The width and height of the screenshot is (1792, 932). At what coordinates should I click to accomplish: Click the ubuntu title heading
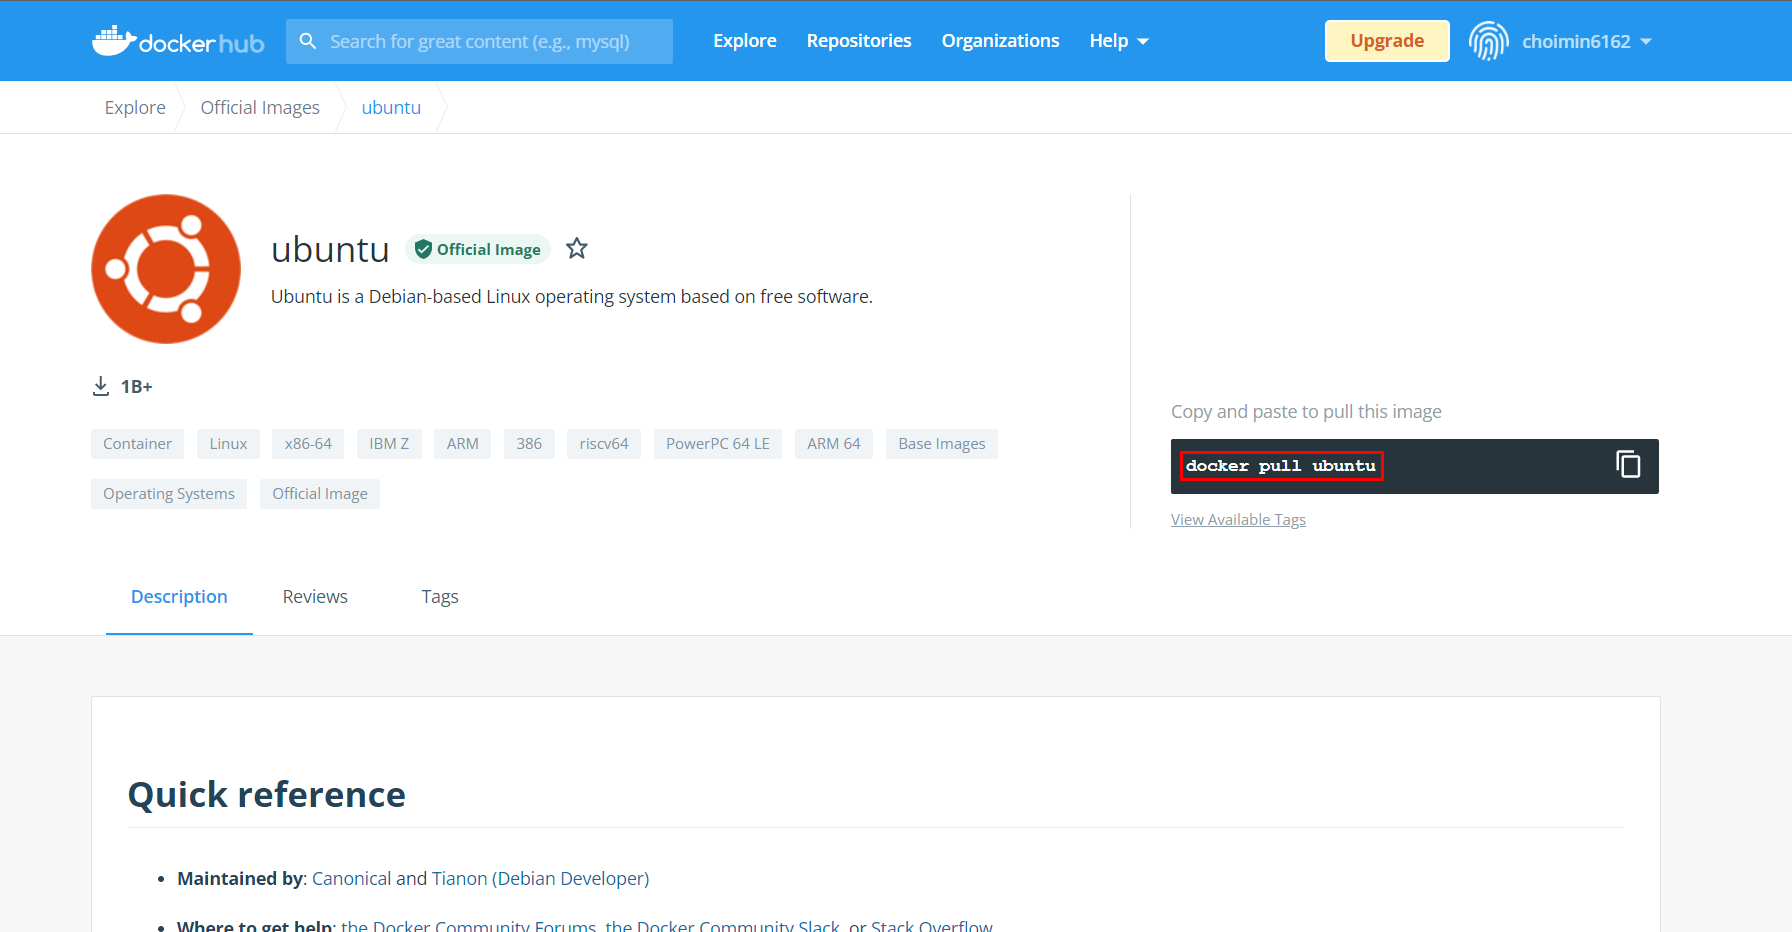tap(330, 249)
